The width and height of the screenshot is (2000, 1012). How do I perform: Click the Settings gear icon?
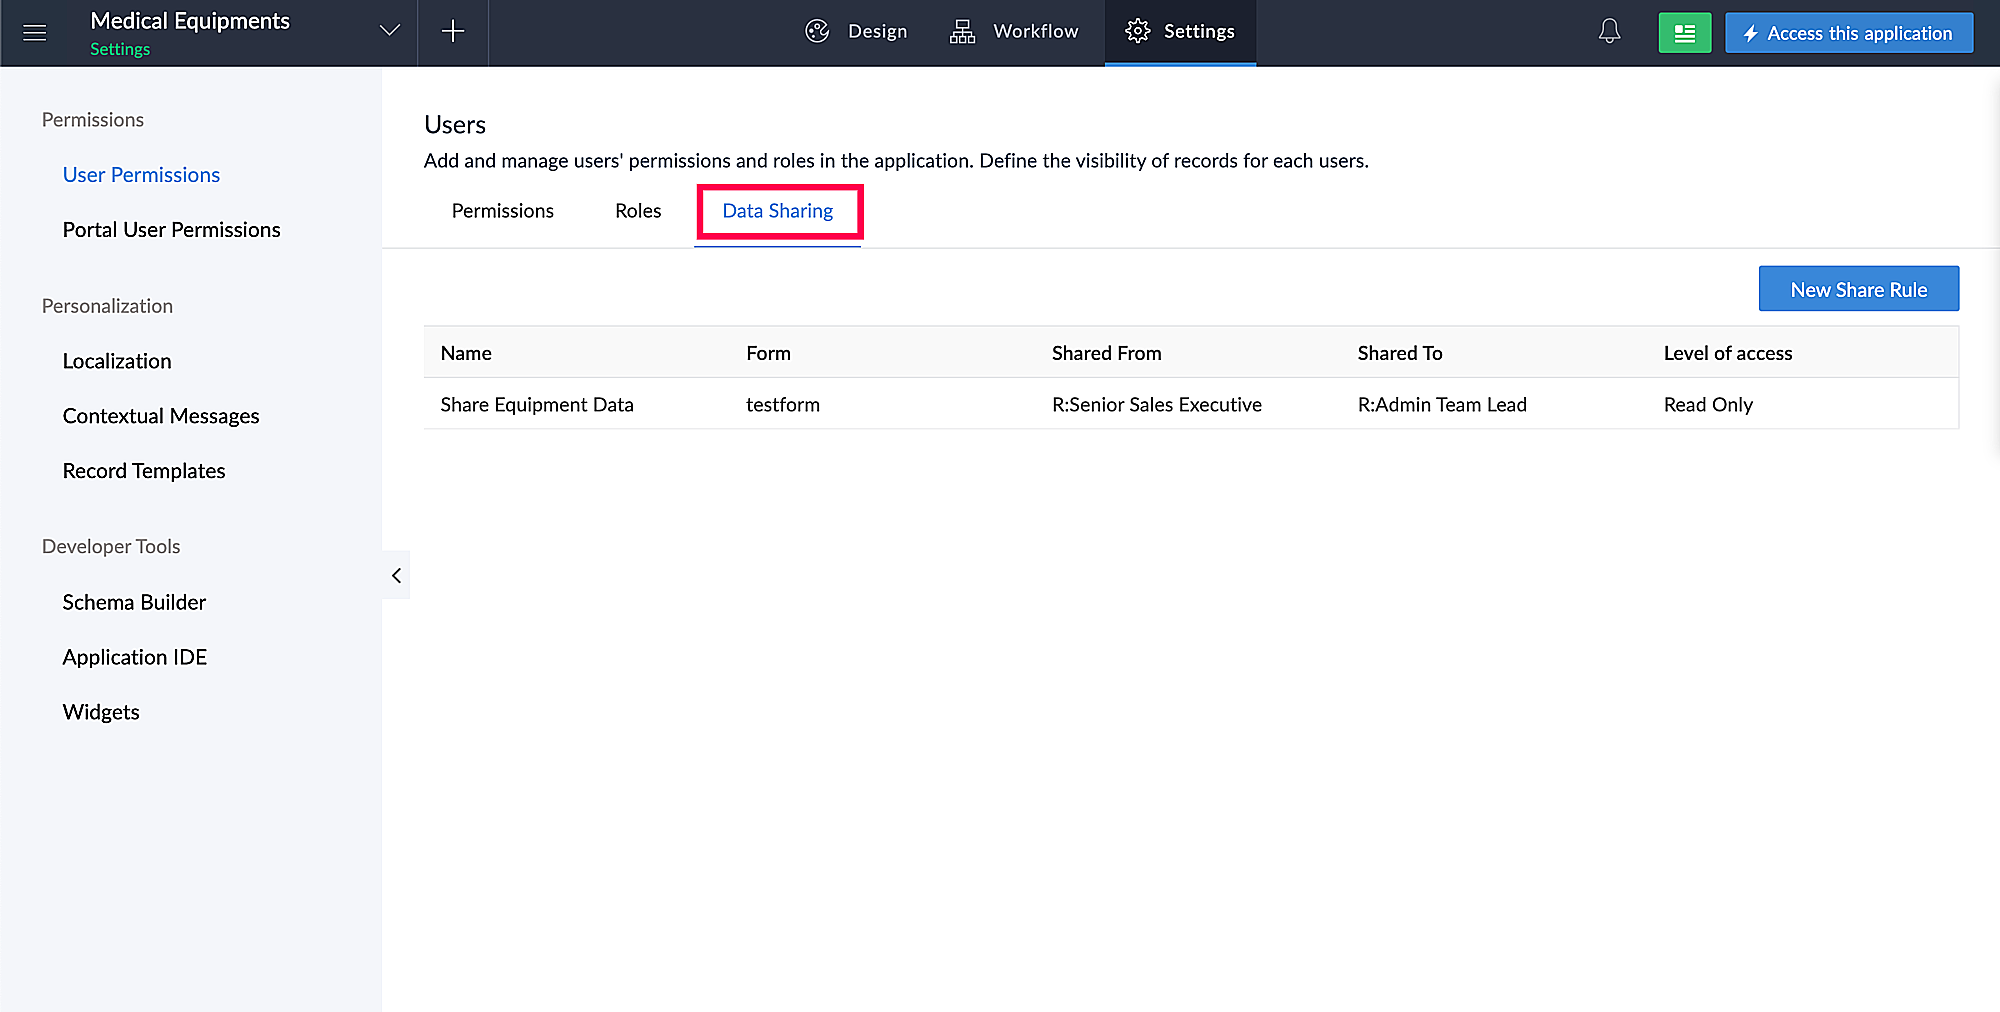(x=1137, y=32)
